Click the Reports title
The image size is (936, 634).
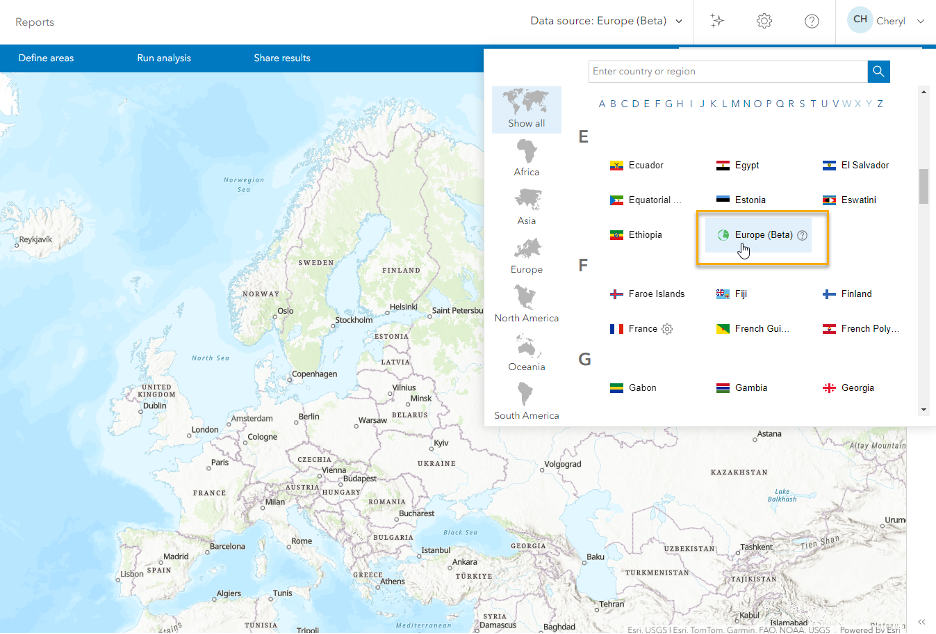pyautogui.click(x=35, y=22)
